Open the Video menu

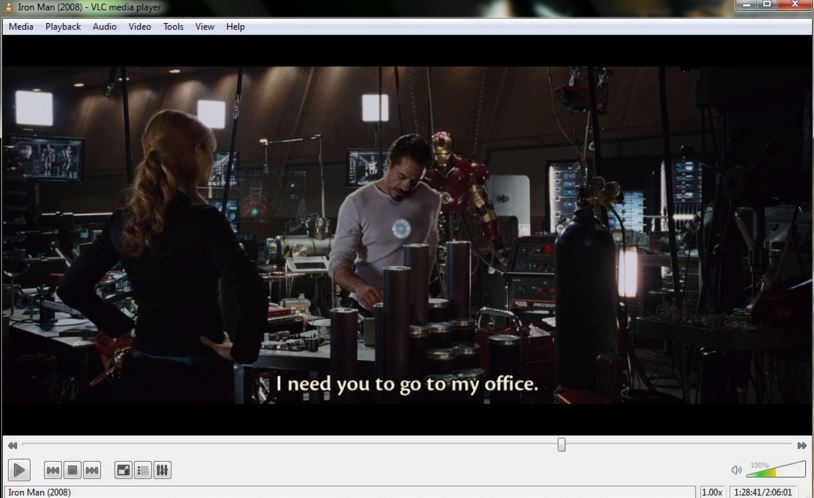pos(140,26)
